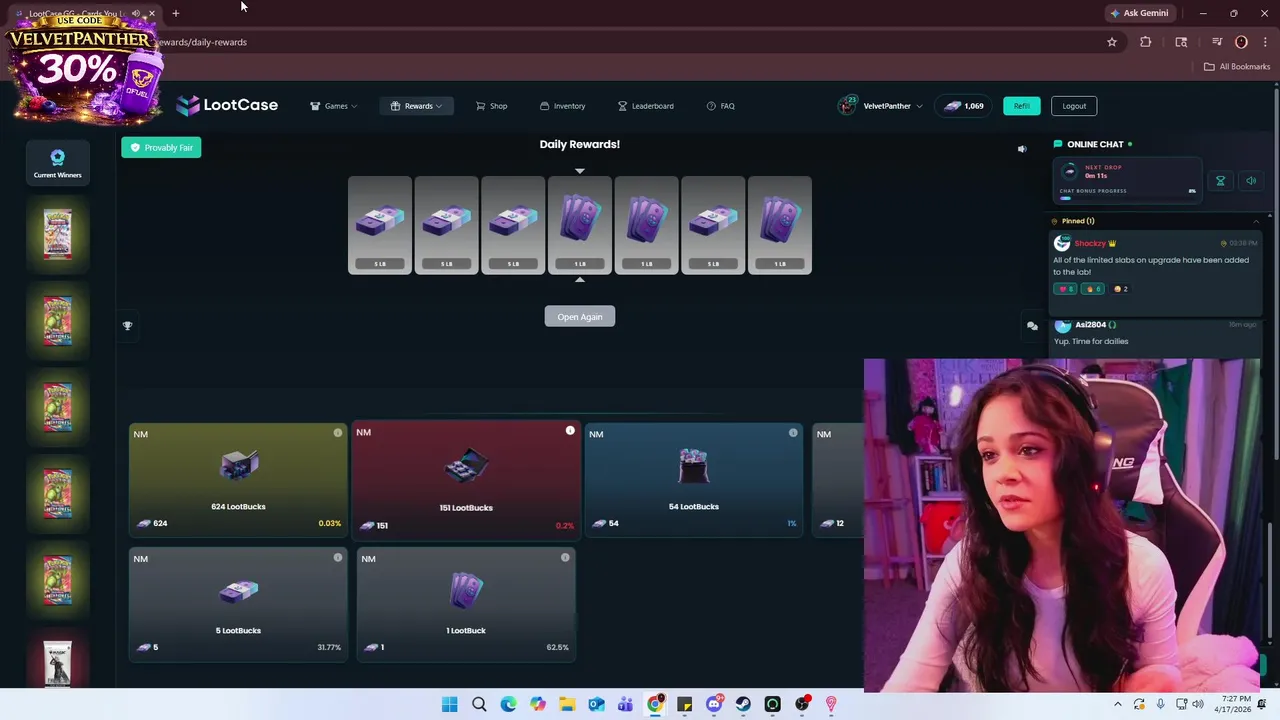
Task: Open File Explorer from the taskbar
Action: click(x=567, y=704)
